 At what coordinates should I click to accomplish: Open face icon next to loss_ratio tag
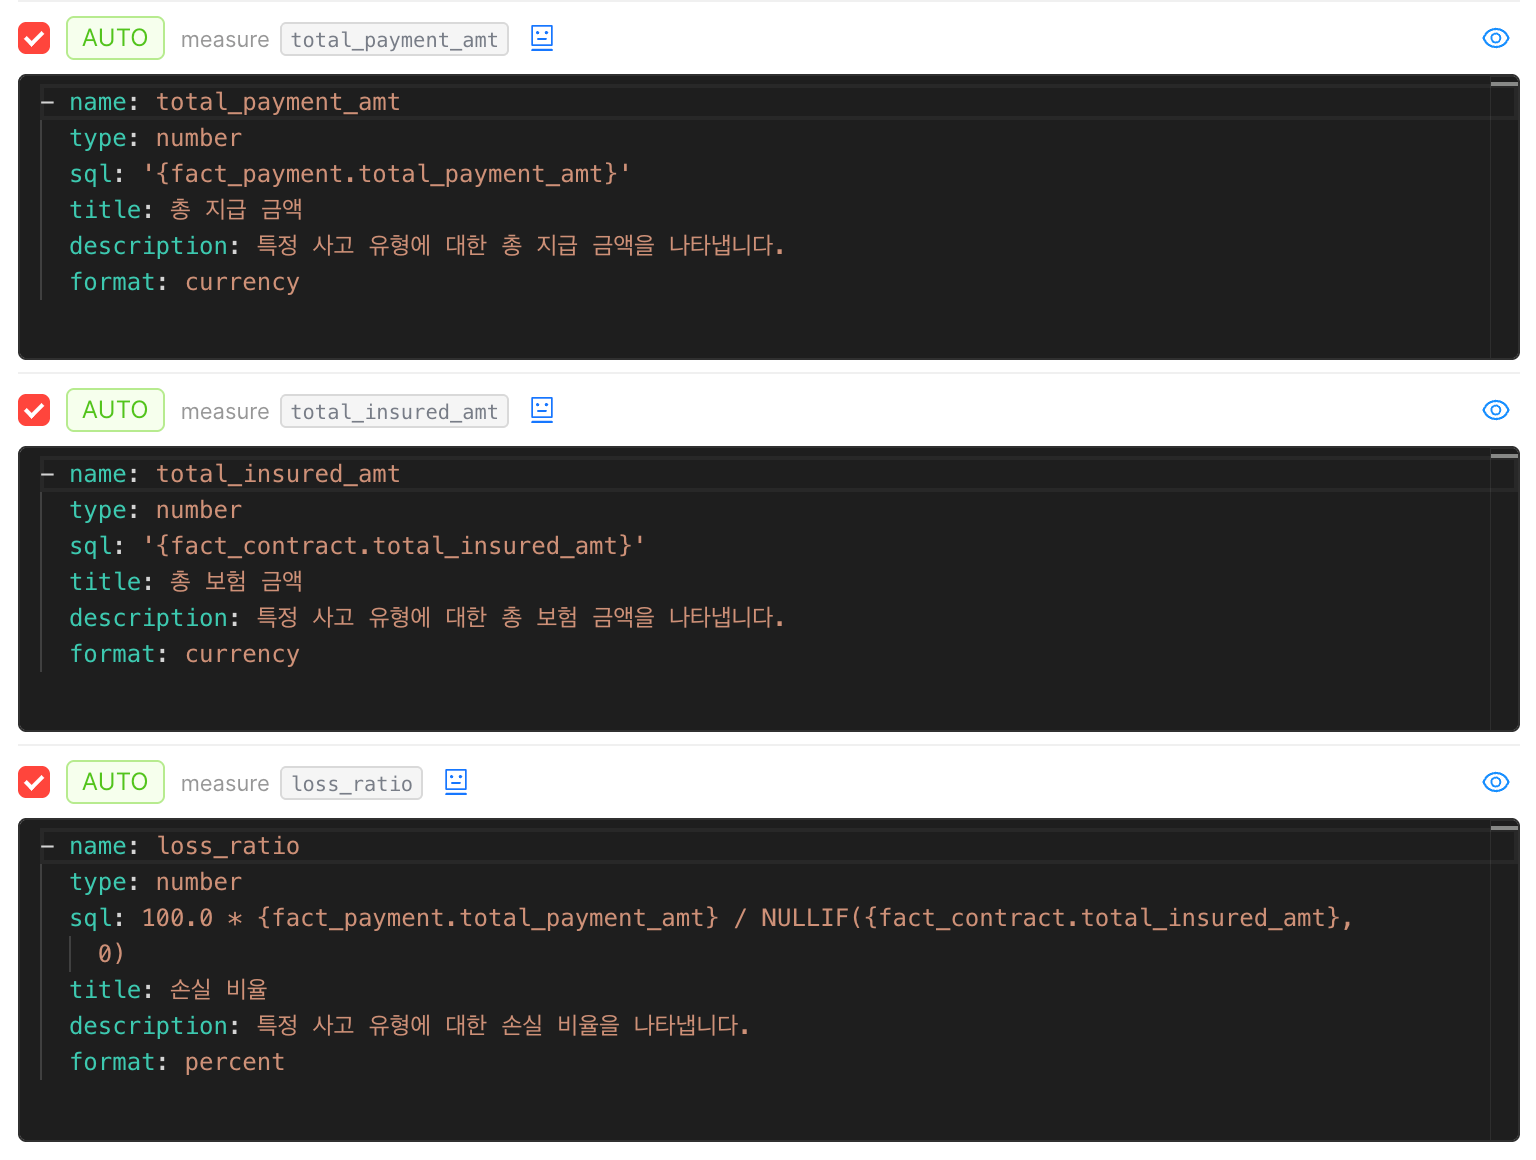click(456, 782)
